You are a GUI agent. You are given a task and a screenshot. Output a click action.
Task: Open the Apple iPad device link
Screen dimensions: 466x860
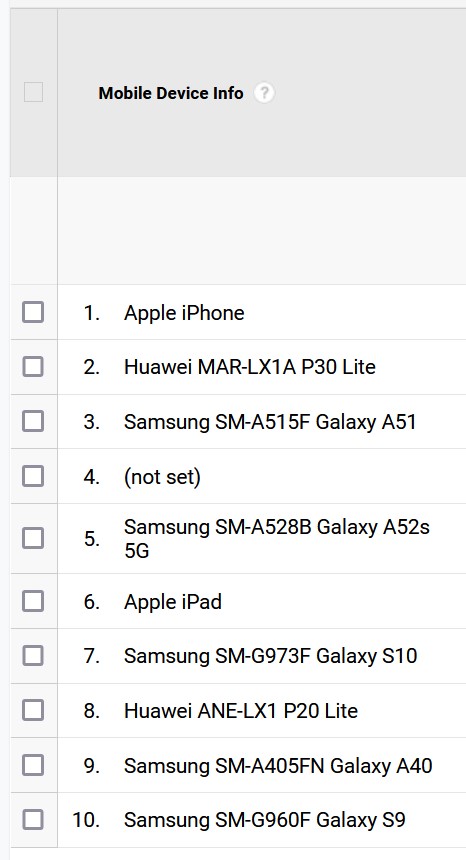(173, 602)
